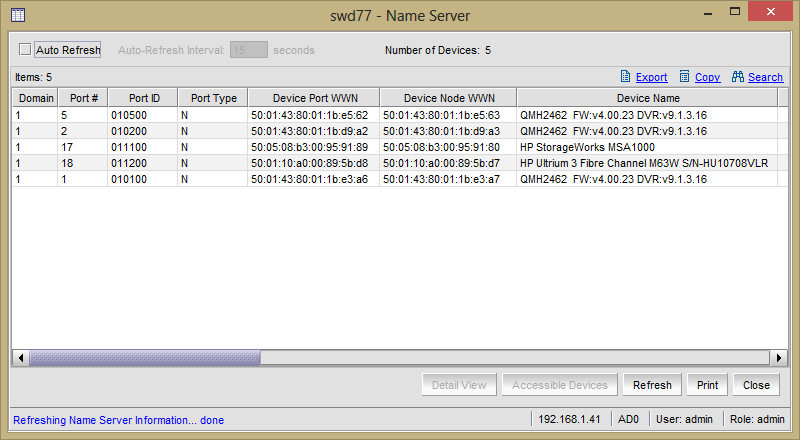
Task: Click the Export document icon
Action: click(x=625, y=77)
